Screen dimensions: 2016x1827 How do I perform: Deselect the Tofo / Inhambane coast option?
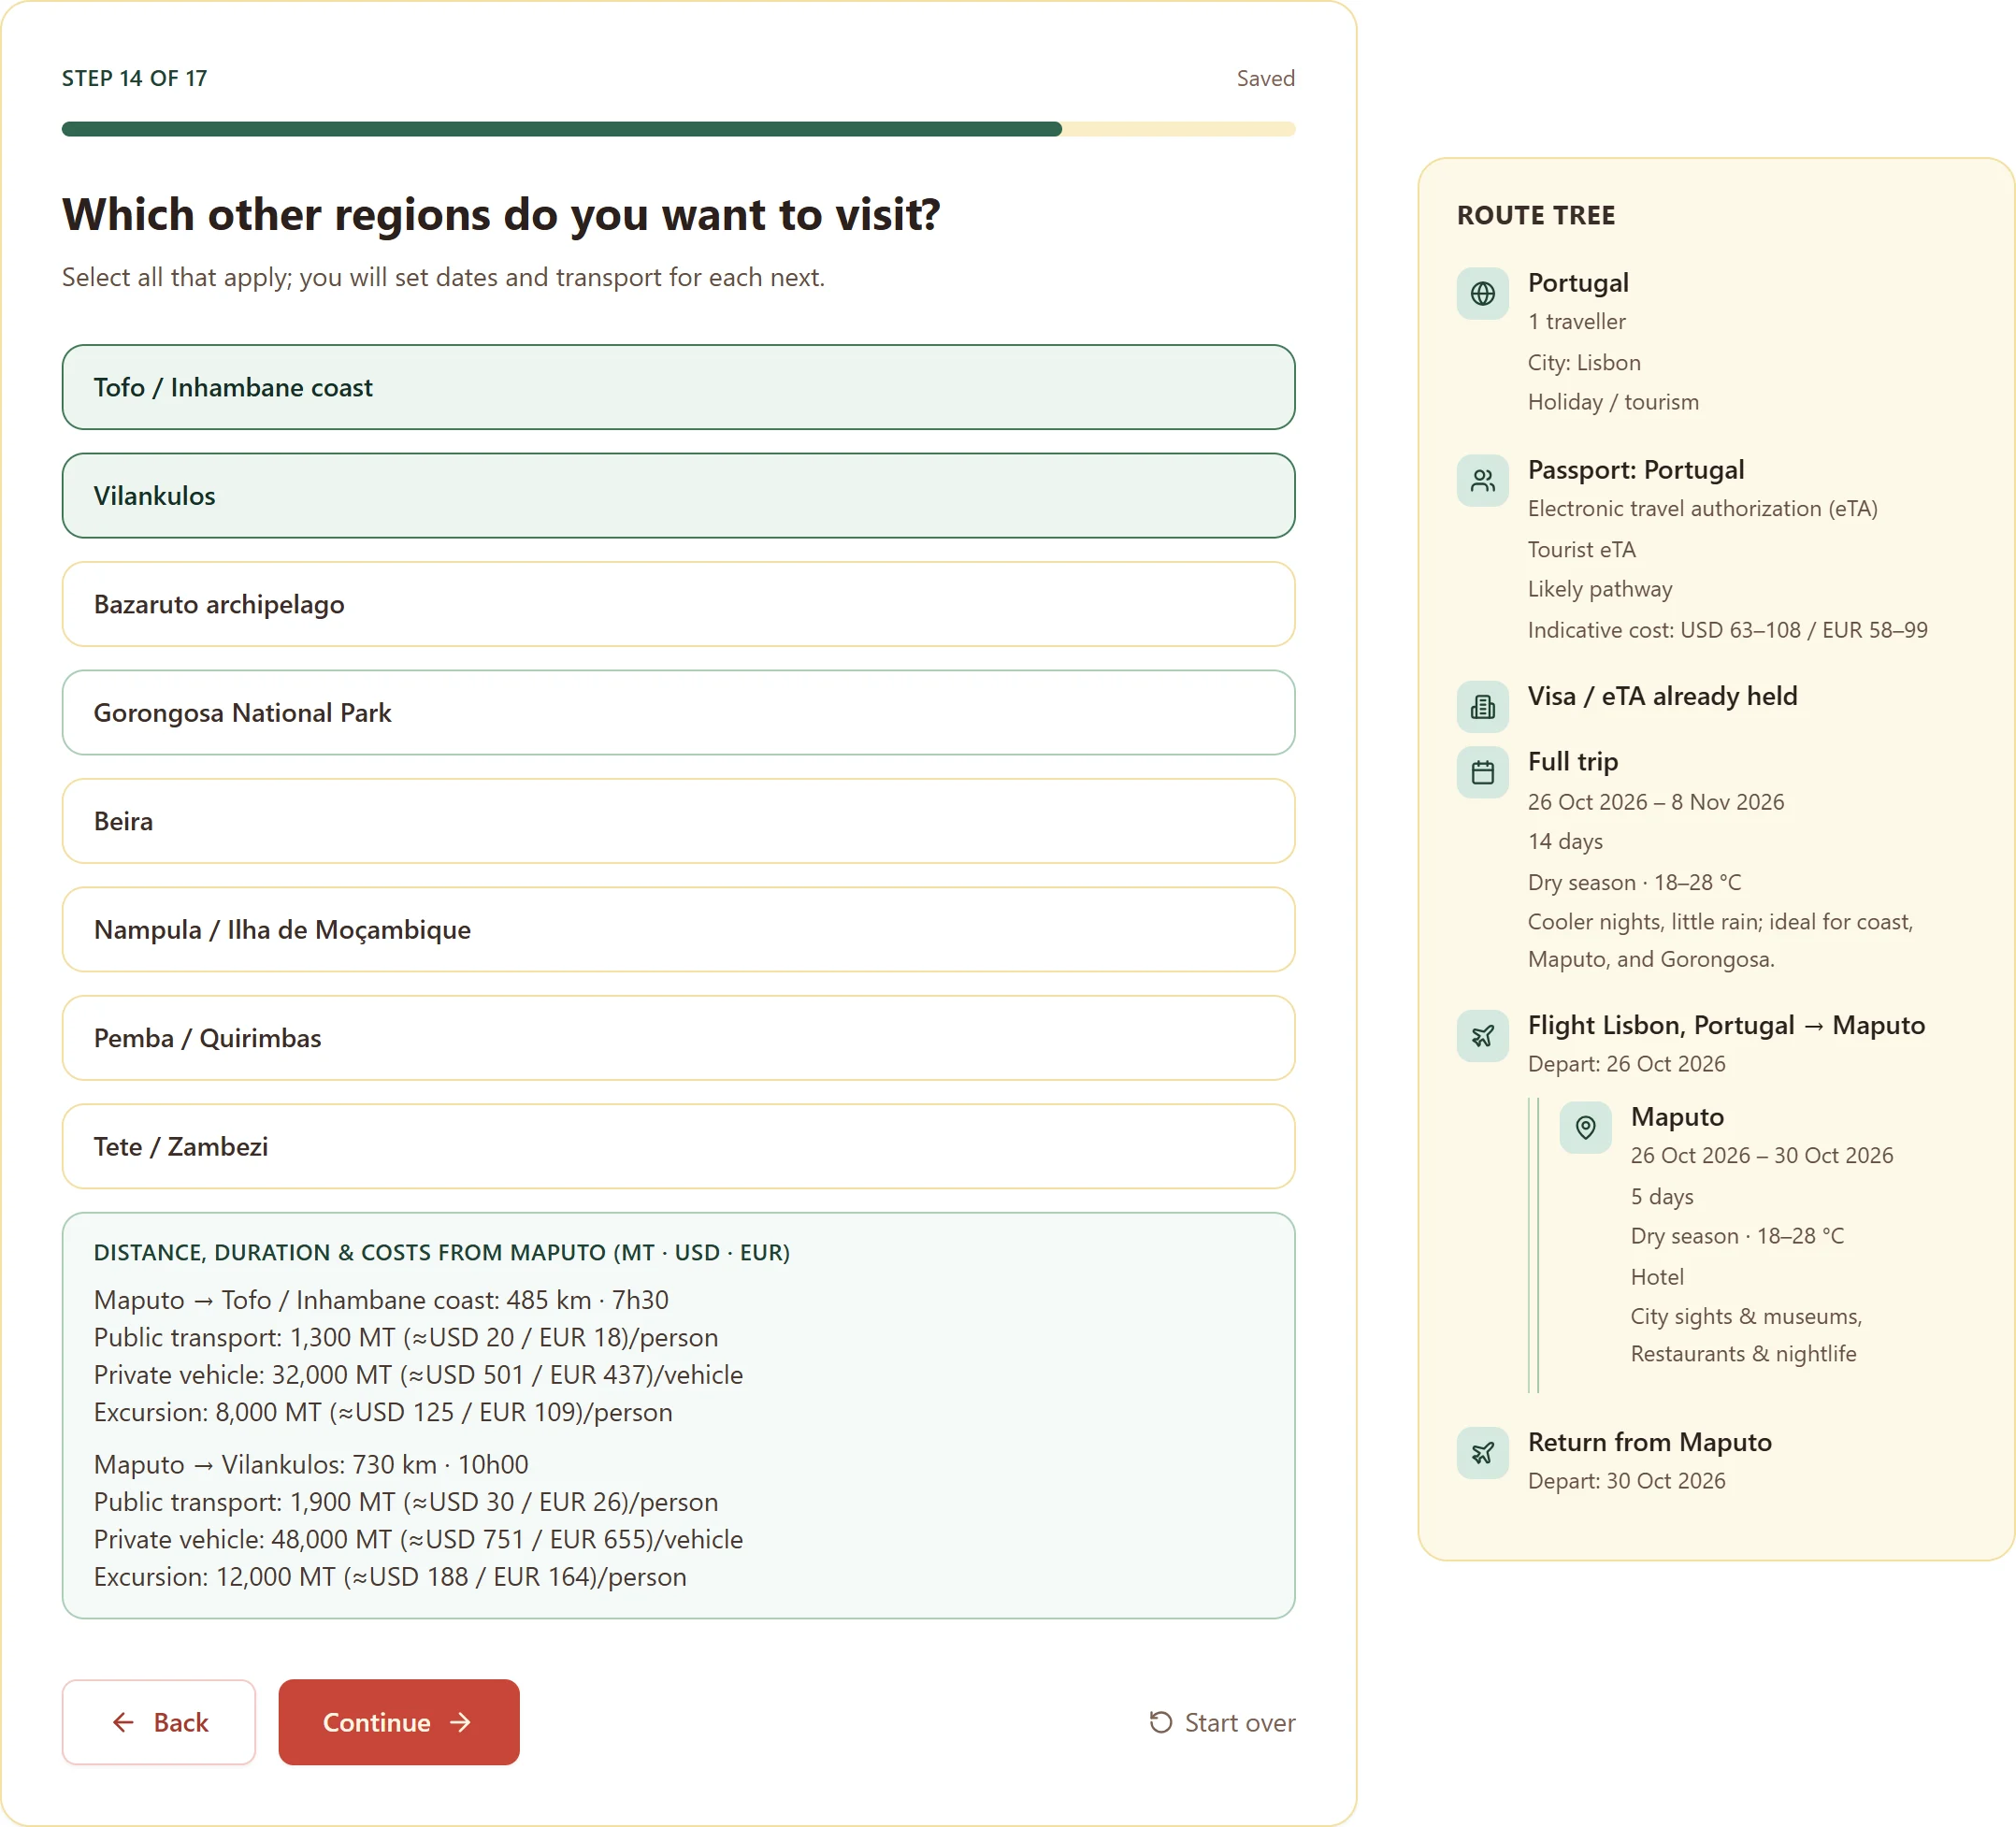pyautogui.click(x=678, y=387)
